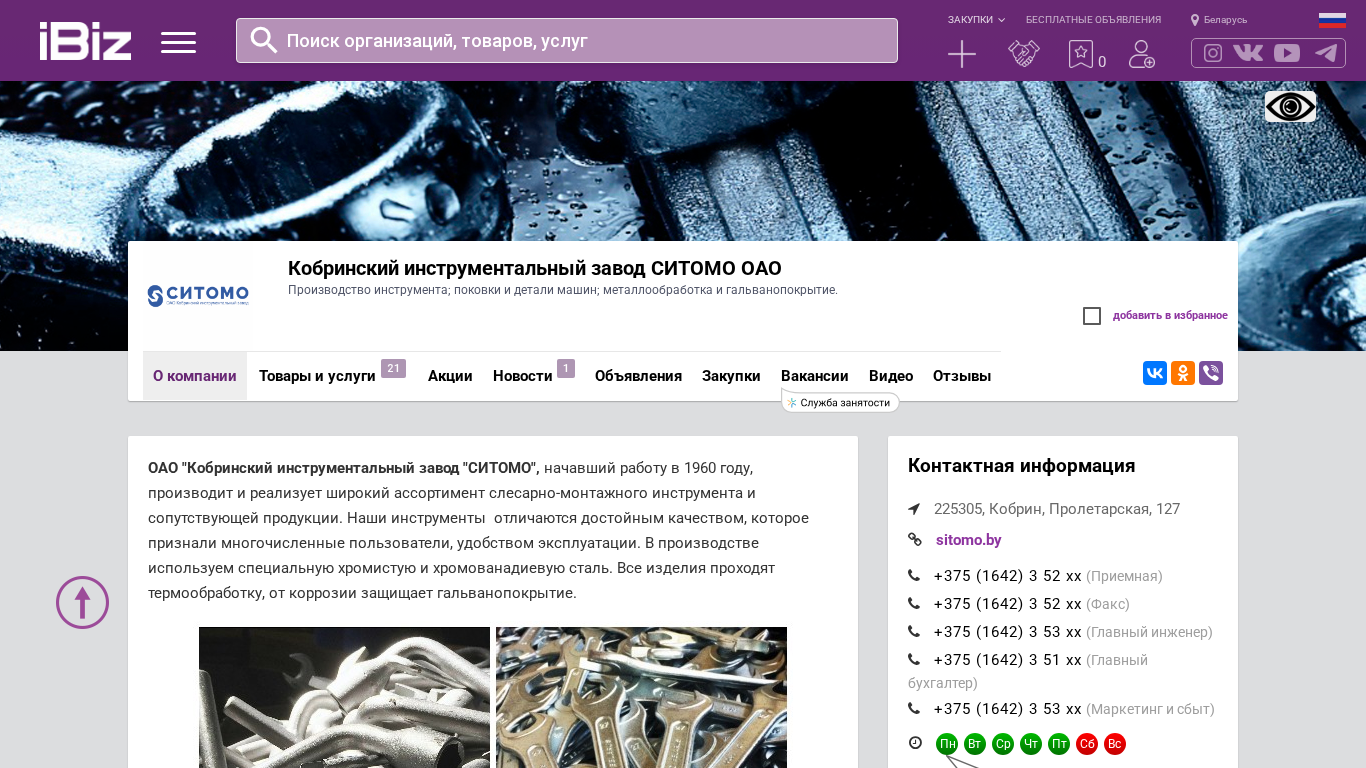Open the sitomo.by website link
Image resolution: width=1366 pixels, height=768 pixels.
tap(968, 540)
